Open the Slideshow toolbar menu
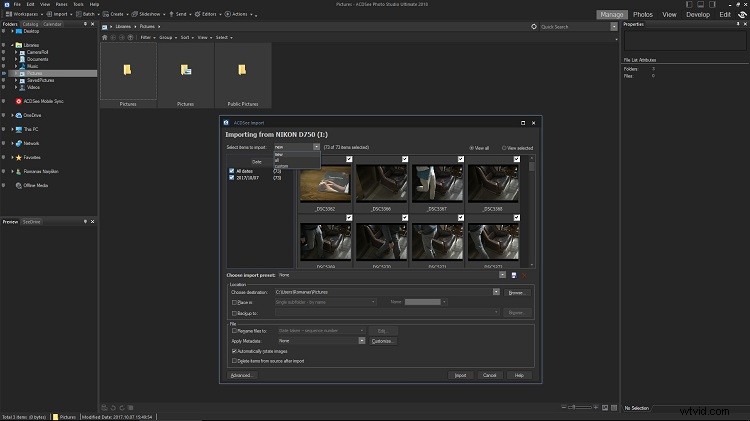The image size is (750, 421). 148,14
